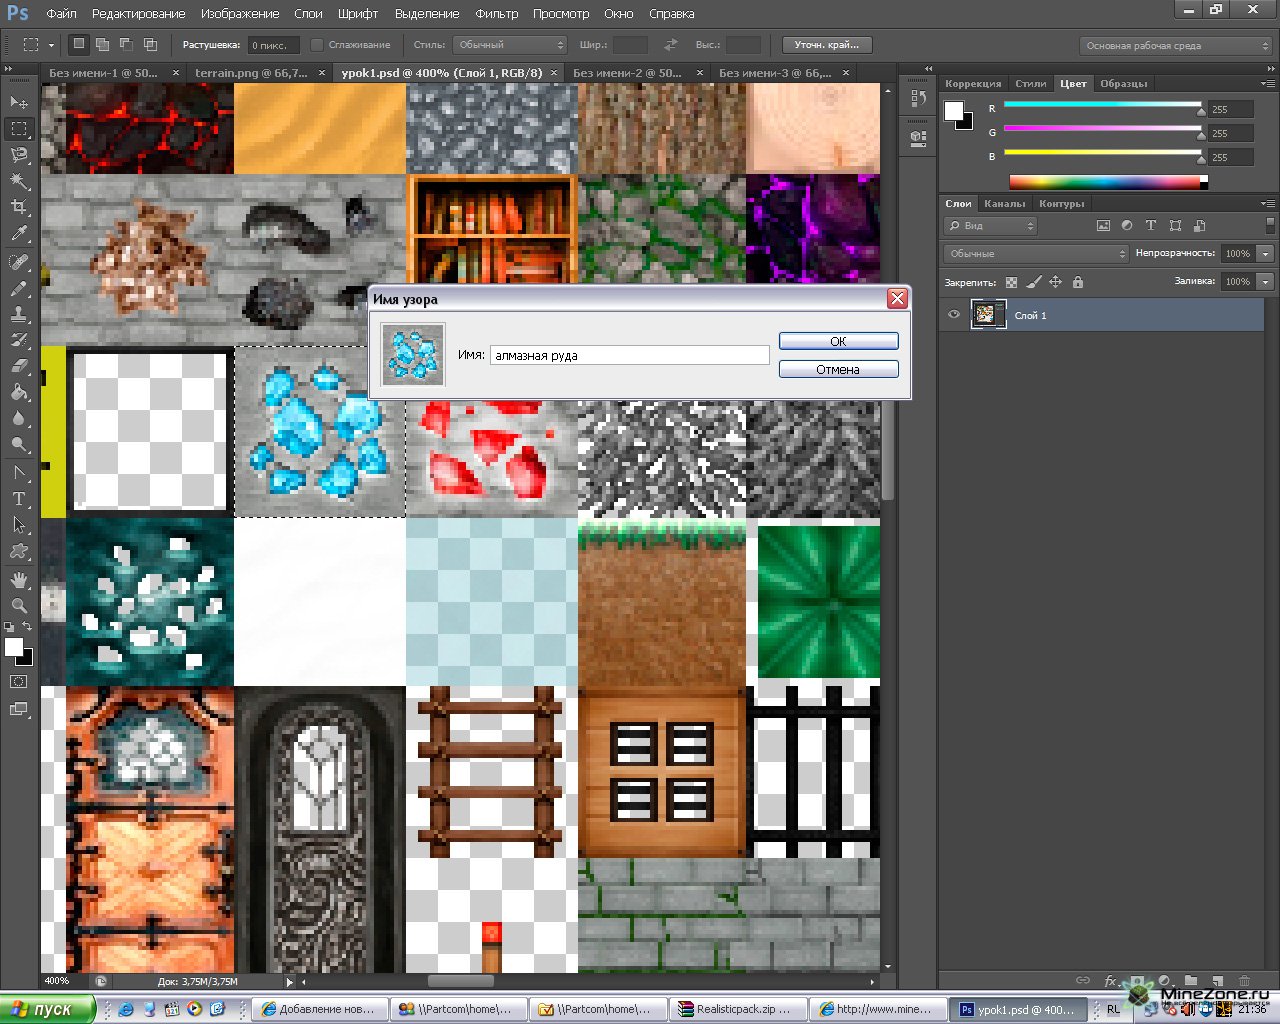Activate the Hand tool

click(19, 579)
